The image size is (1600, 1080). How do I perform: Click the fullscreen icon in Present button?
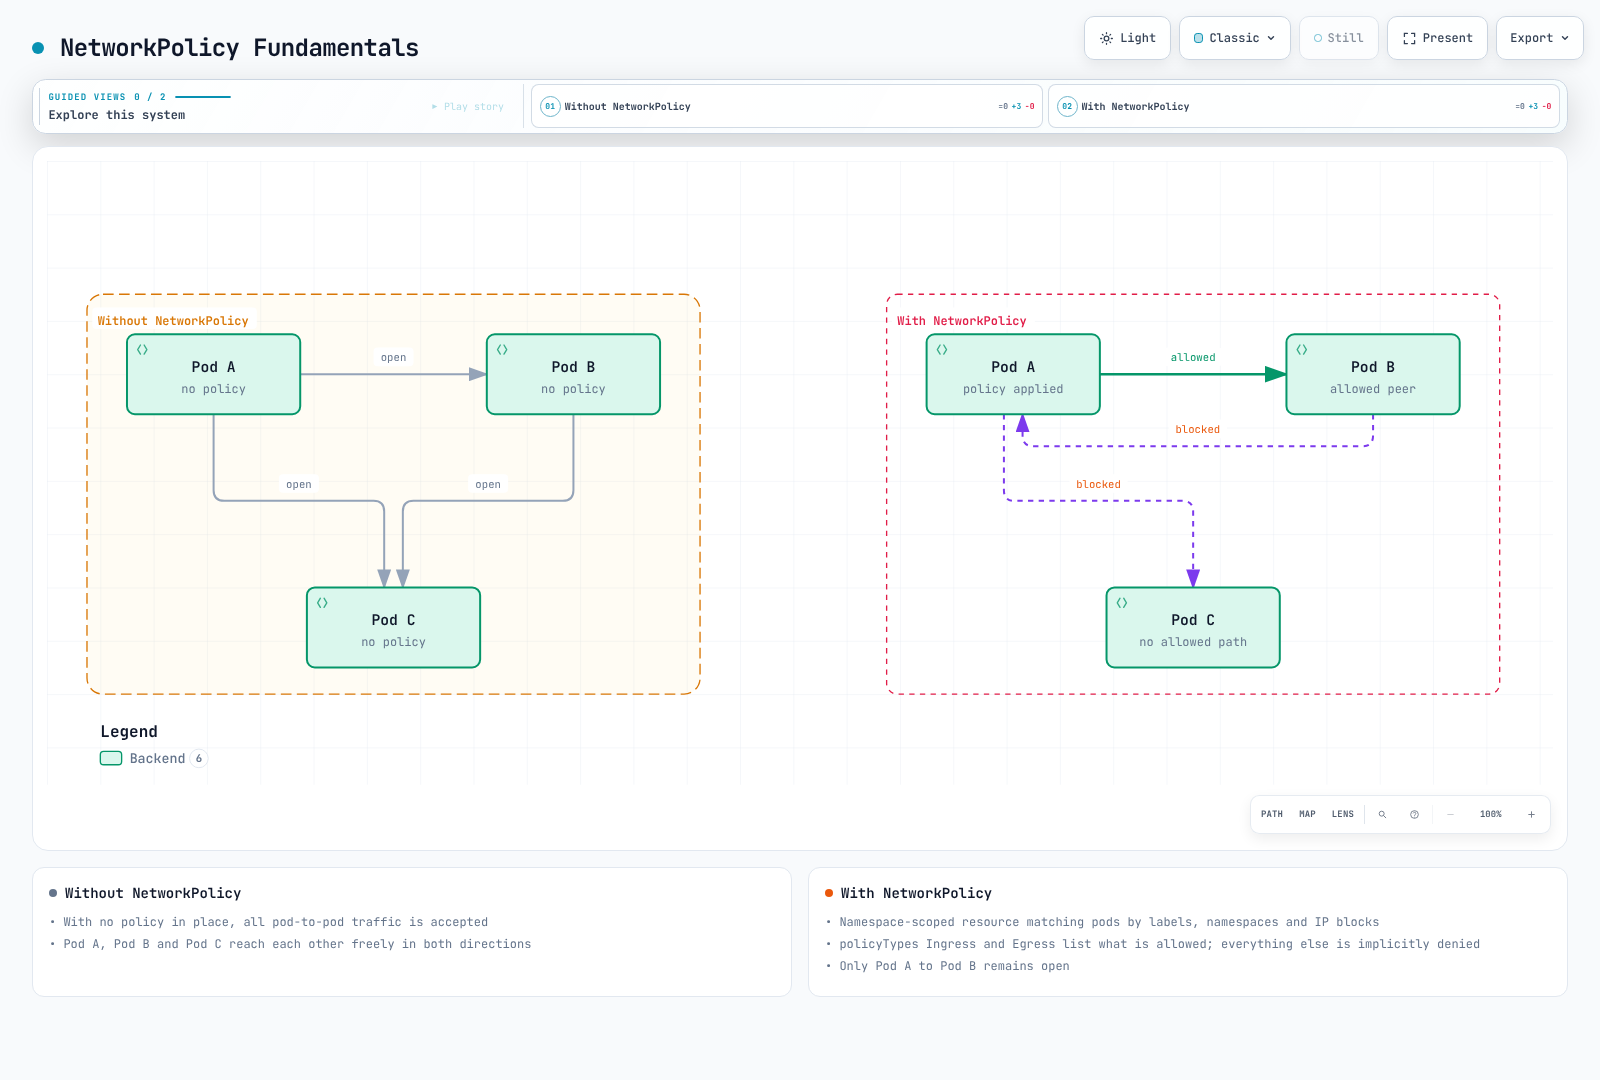click(x=1409, y=38)
